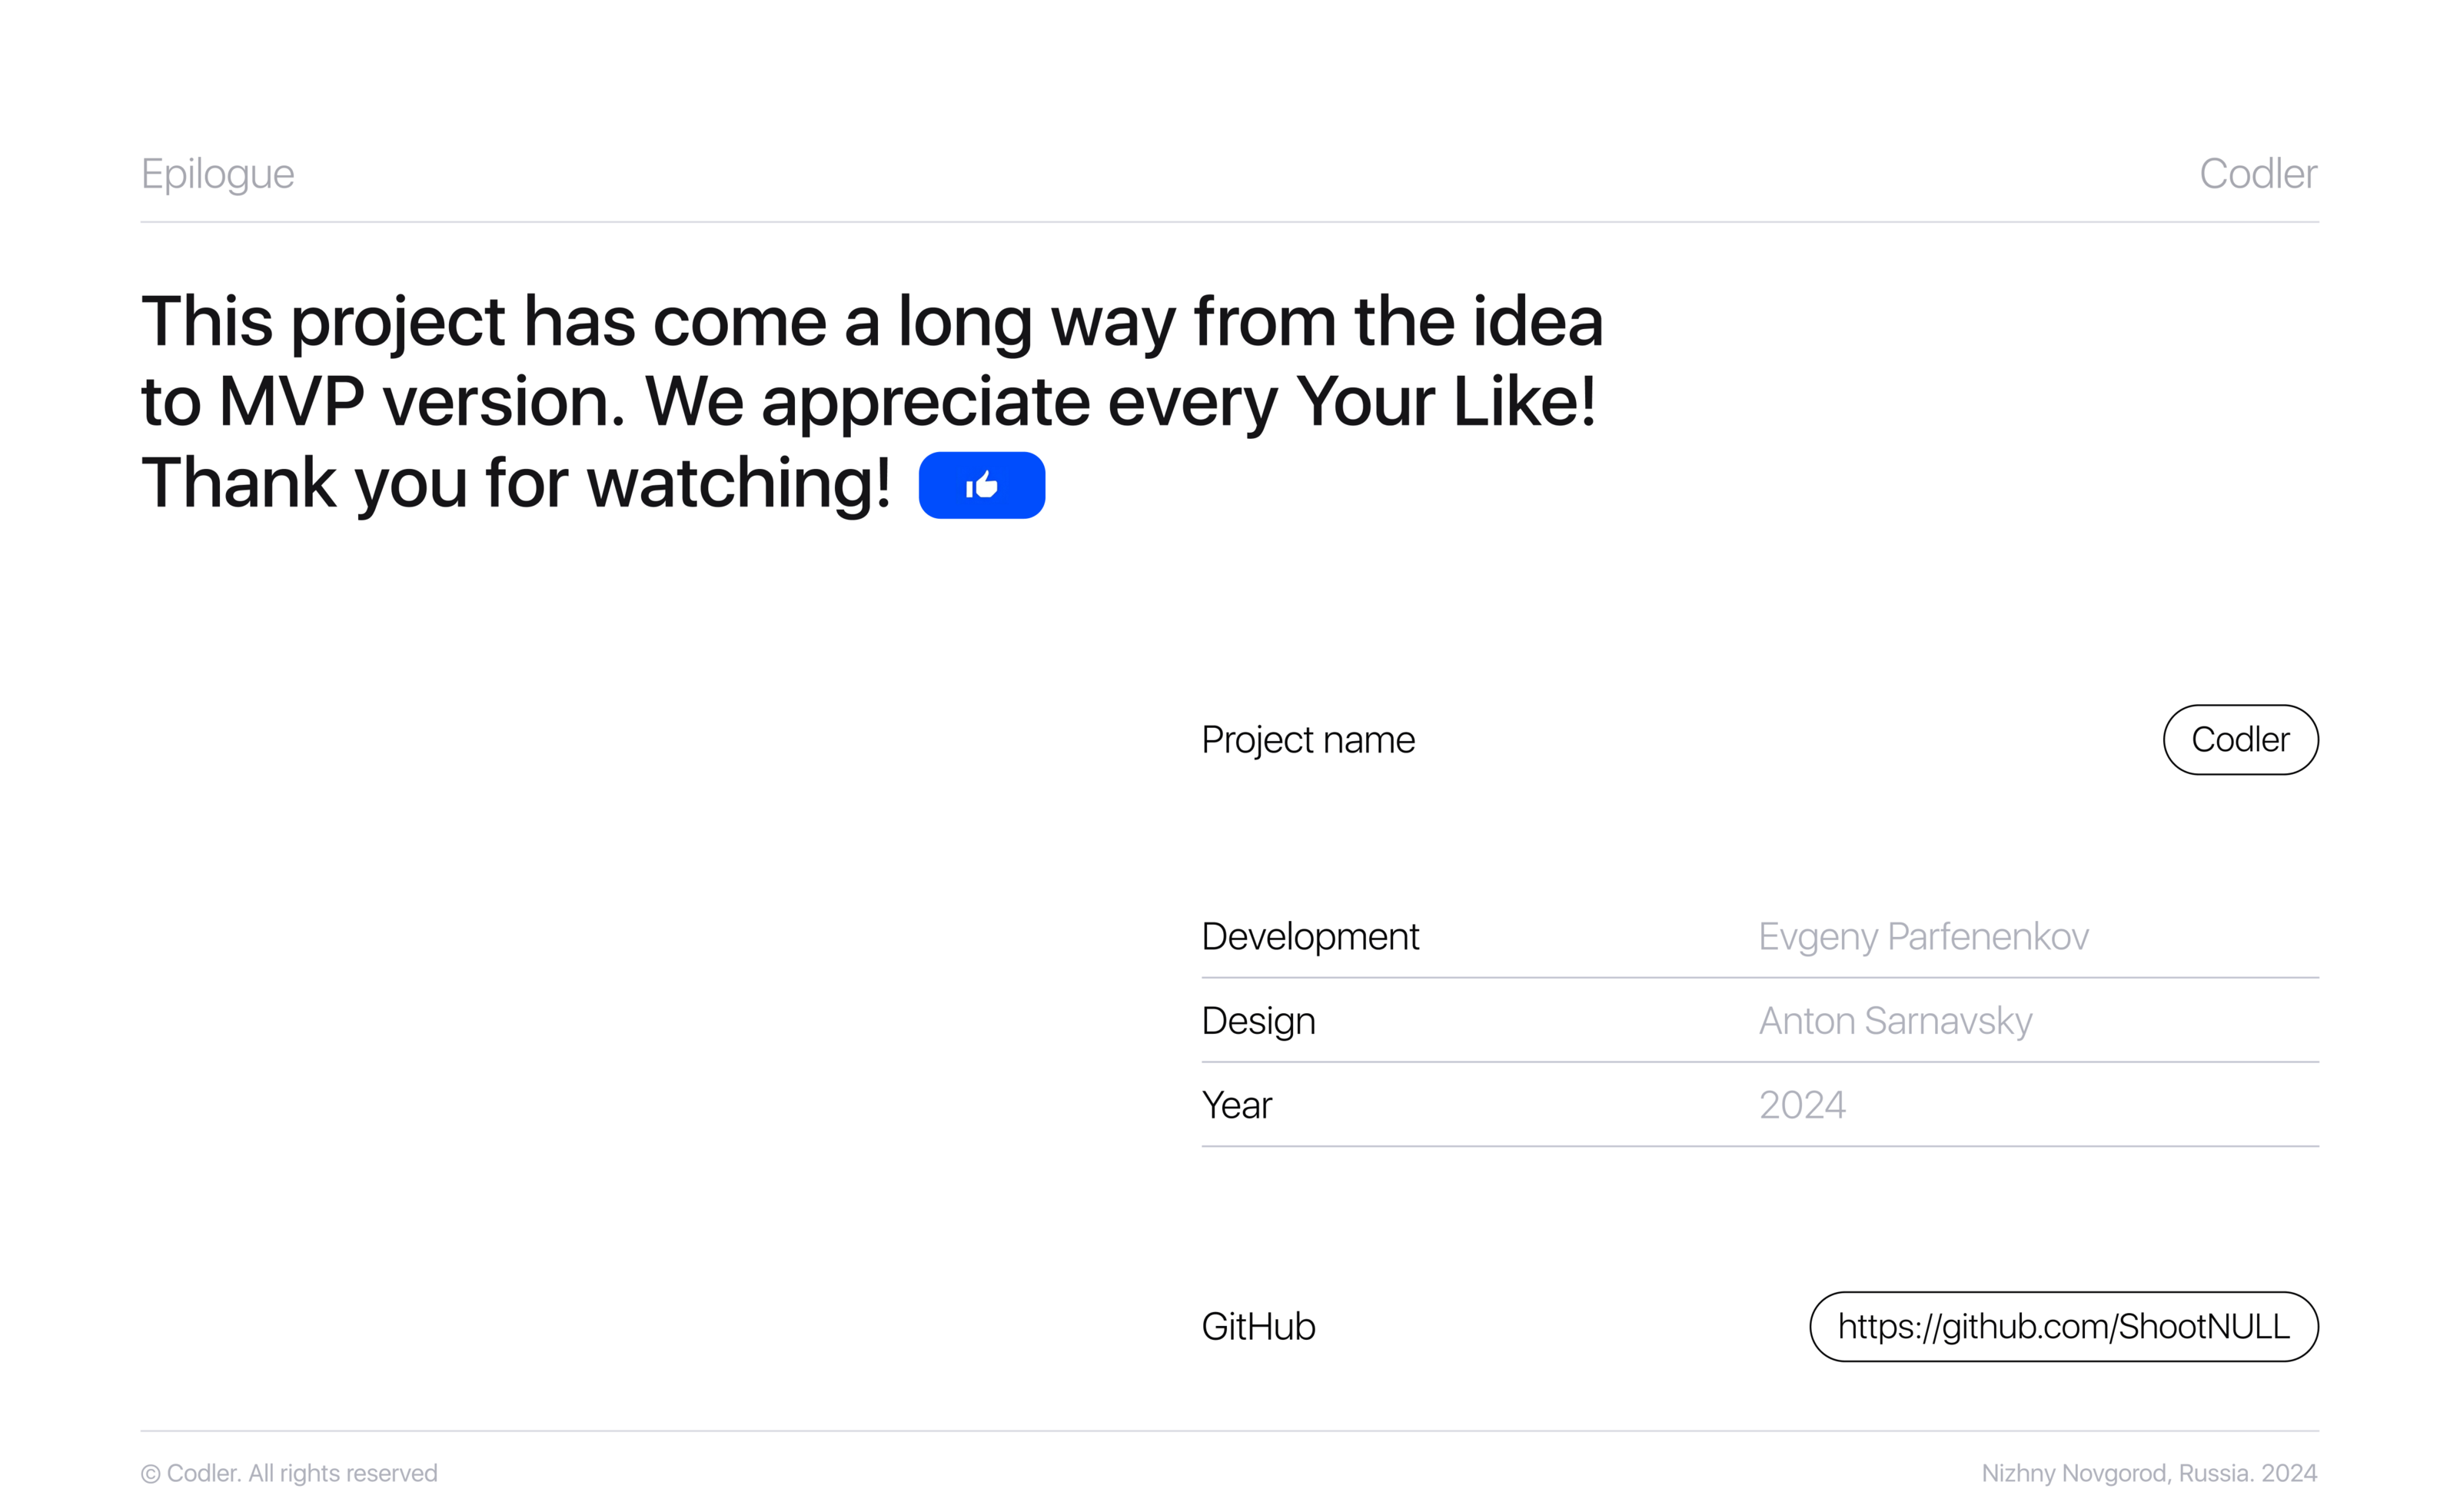This screenshot has height=1512, width=2460.
Task: Click the Codler title in the top-right header
Action: tap(2257, 174)
